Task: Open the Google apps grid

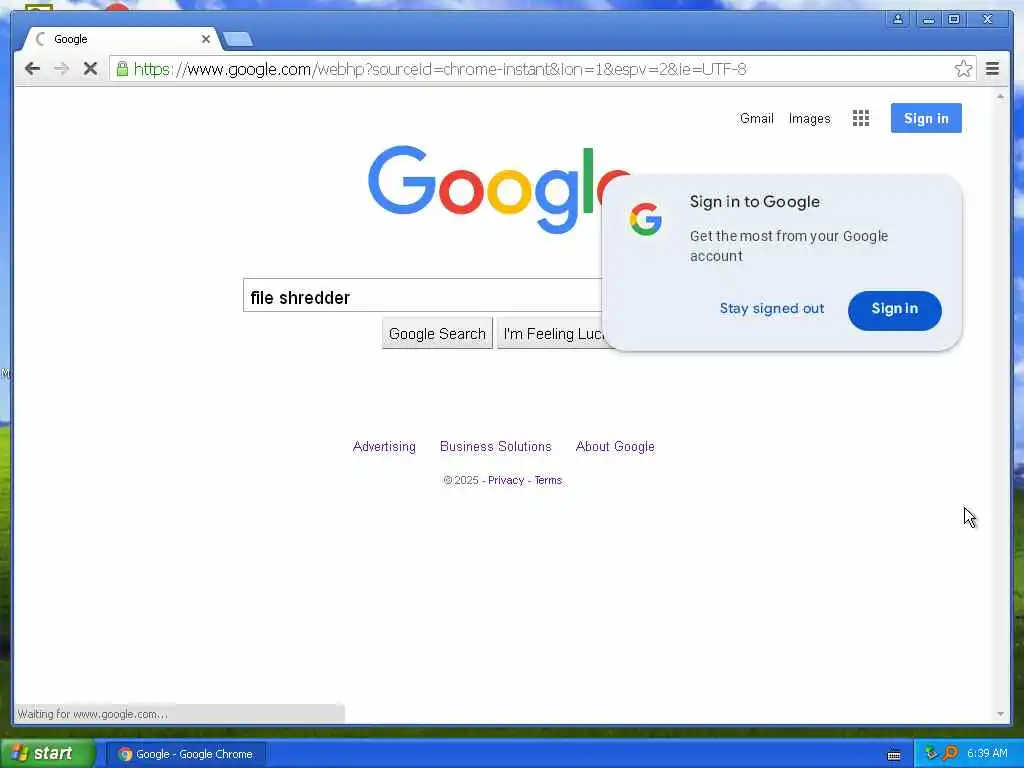Action: (861, 118)
